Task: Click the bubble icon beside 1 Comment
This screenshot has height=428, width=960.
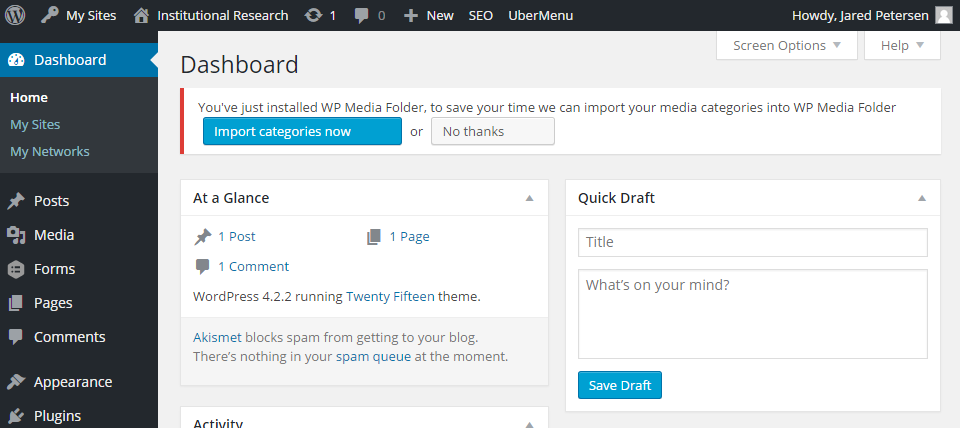Action: (203, 267)
